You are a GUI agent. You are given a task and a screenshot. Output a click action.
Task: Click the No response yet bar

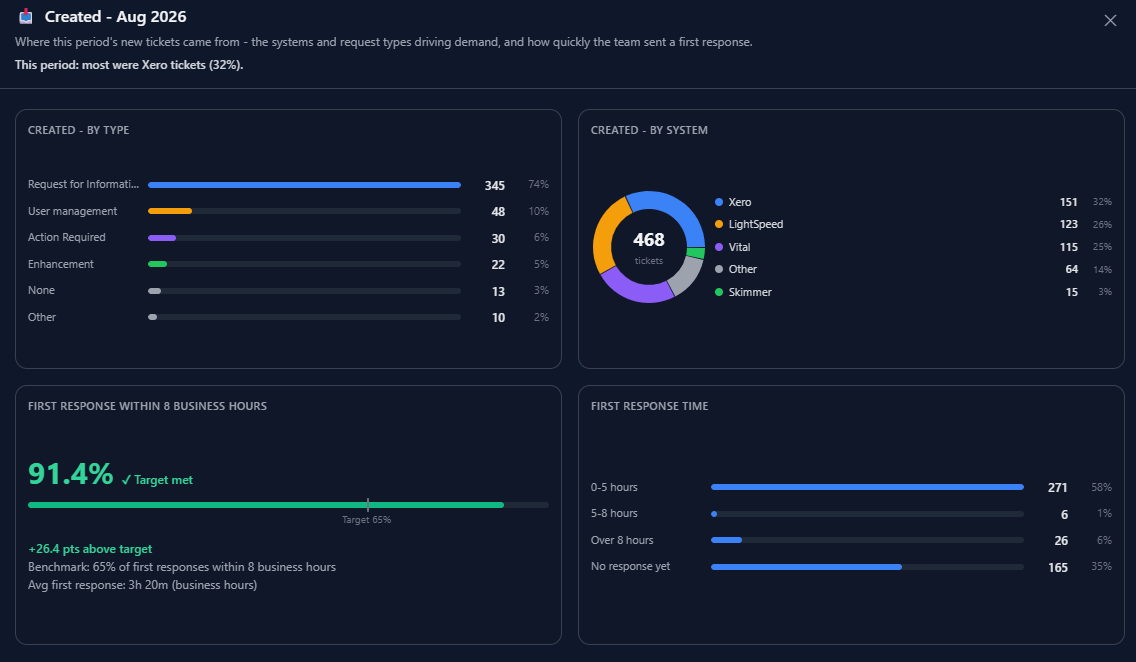point(867,567)
